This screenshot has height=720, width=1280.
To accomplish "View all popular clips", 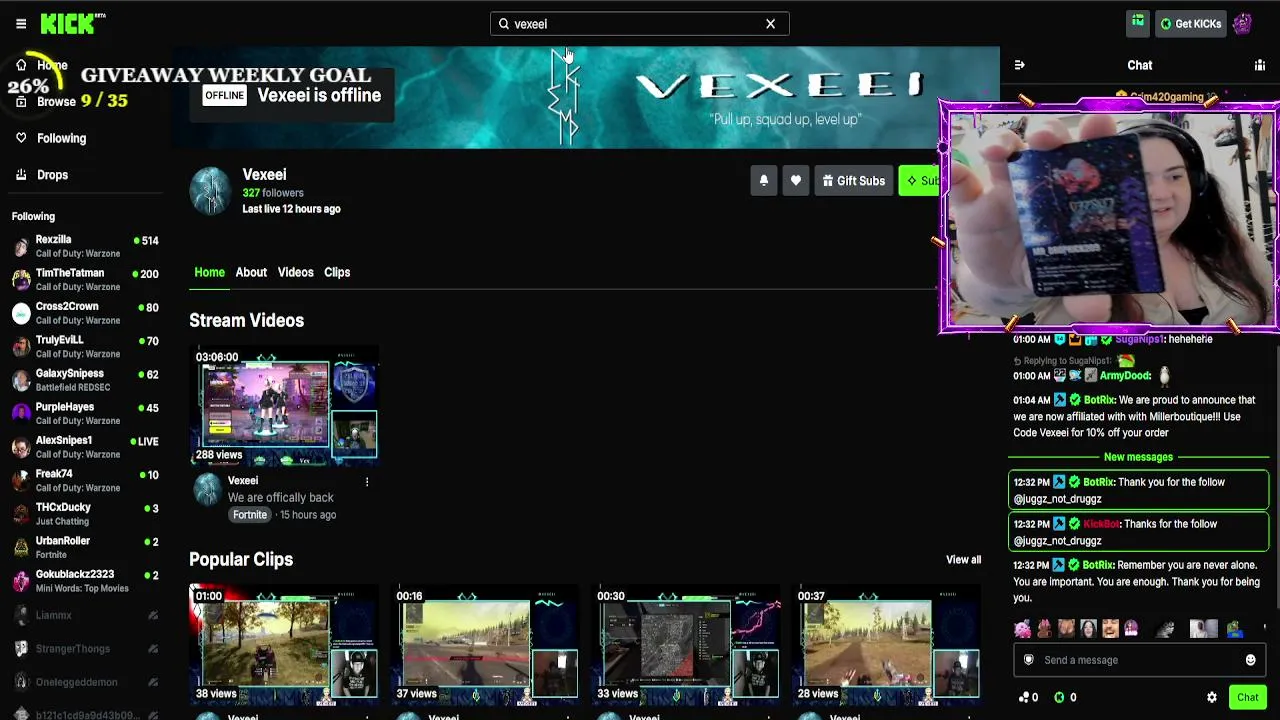I will tap(964, 560).
